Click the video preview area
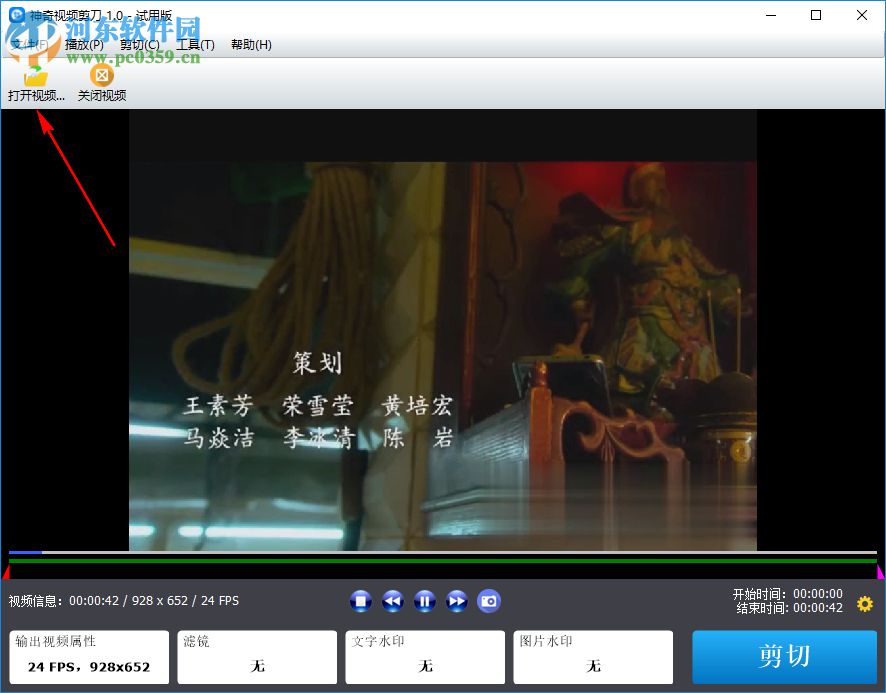Viewport: 886px width, 693px height. point(443,330)
